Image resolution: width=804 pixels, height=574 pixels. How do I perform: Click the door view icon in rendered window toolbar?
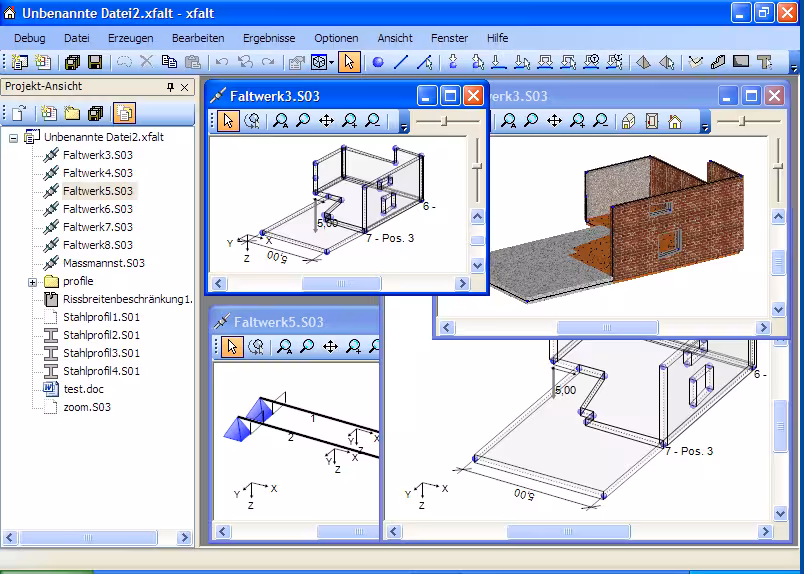click(652, 121)
